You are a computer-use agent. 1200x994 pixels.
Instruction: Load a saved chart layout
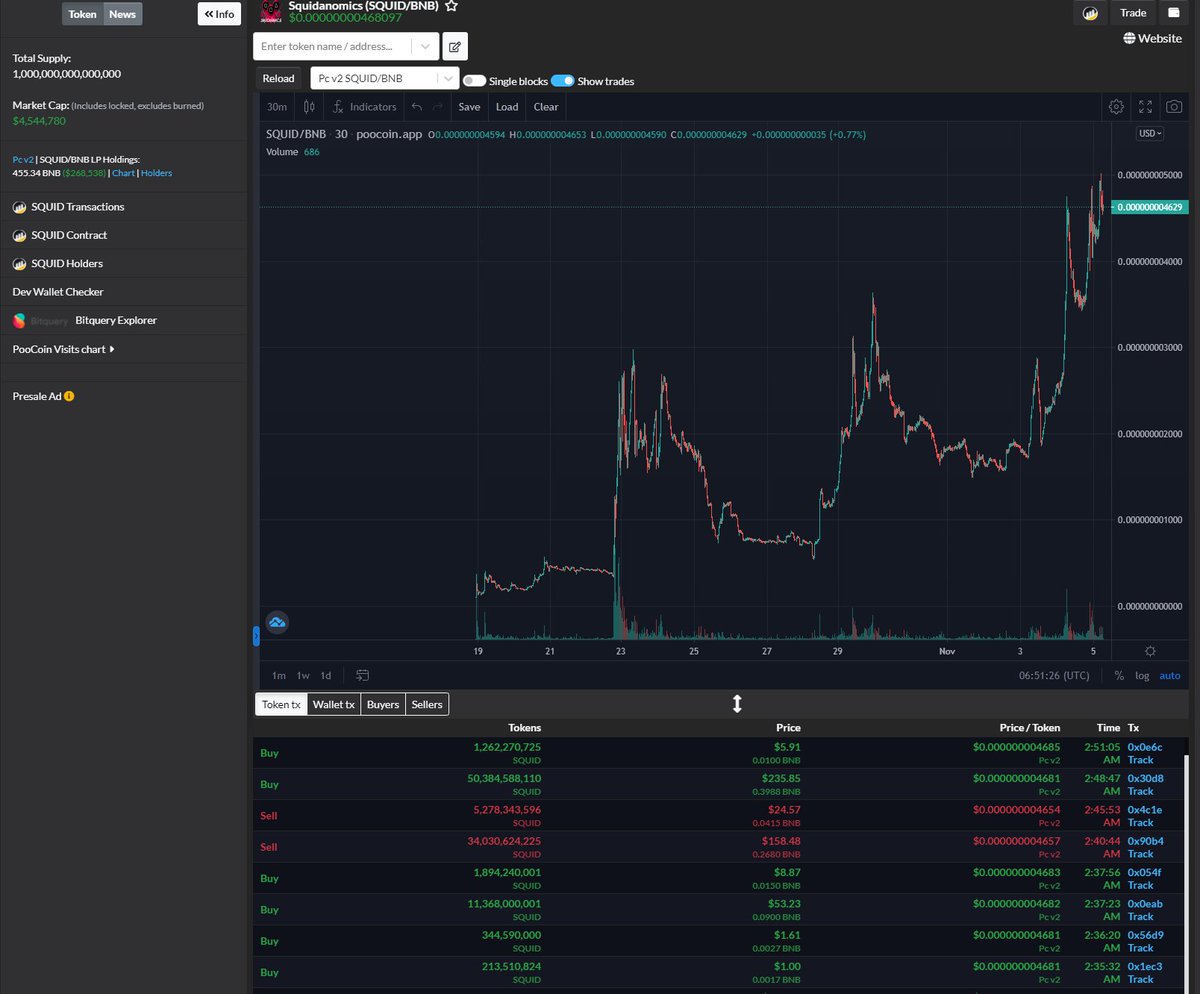(507, 107)
